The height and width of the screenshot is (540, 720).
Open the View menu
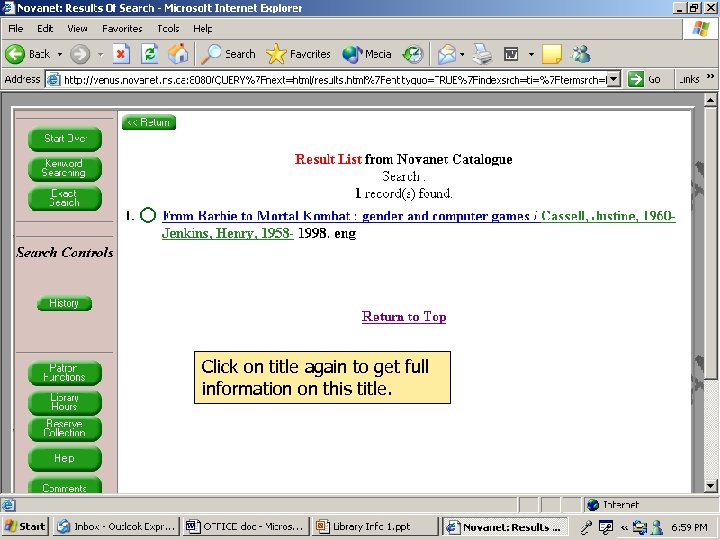[77, 28]
